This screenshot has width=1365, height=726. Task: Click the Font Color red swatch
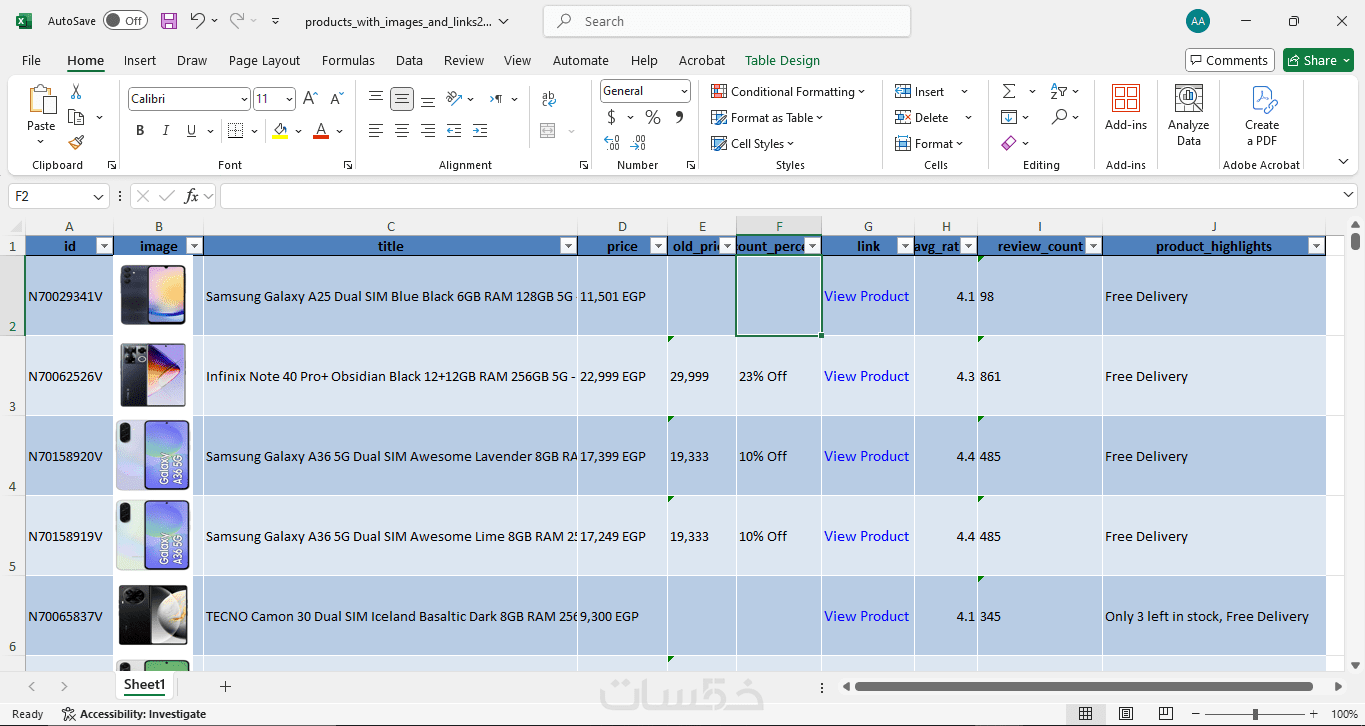point(321,131)
